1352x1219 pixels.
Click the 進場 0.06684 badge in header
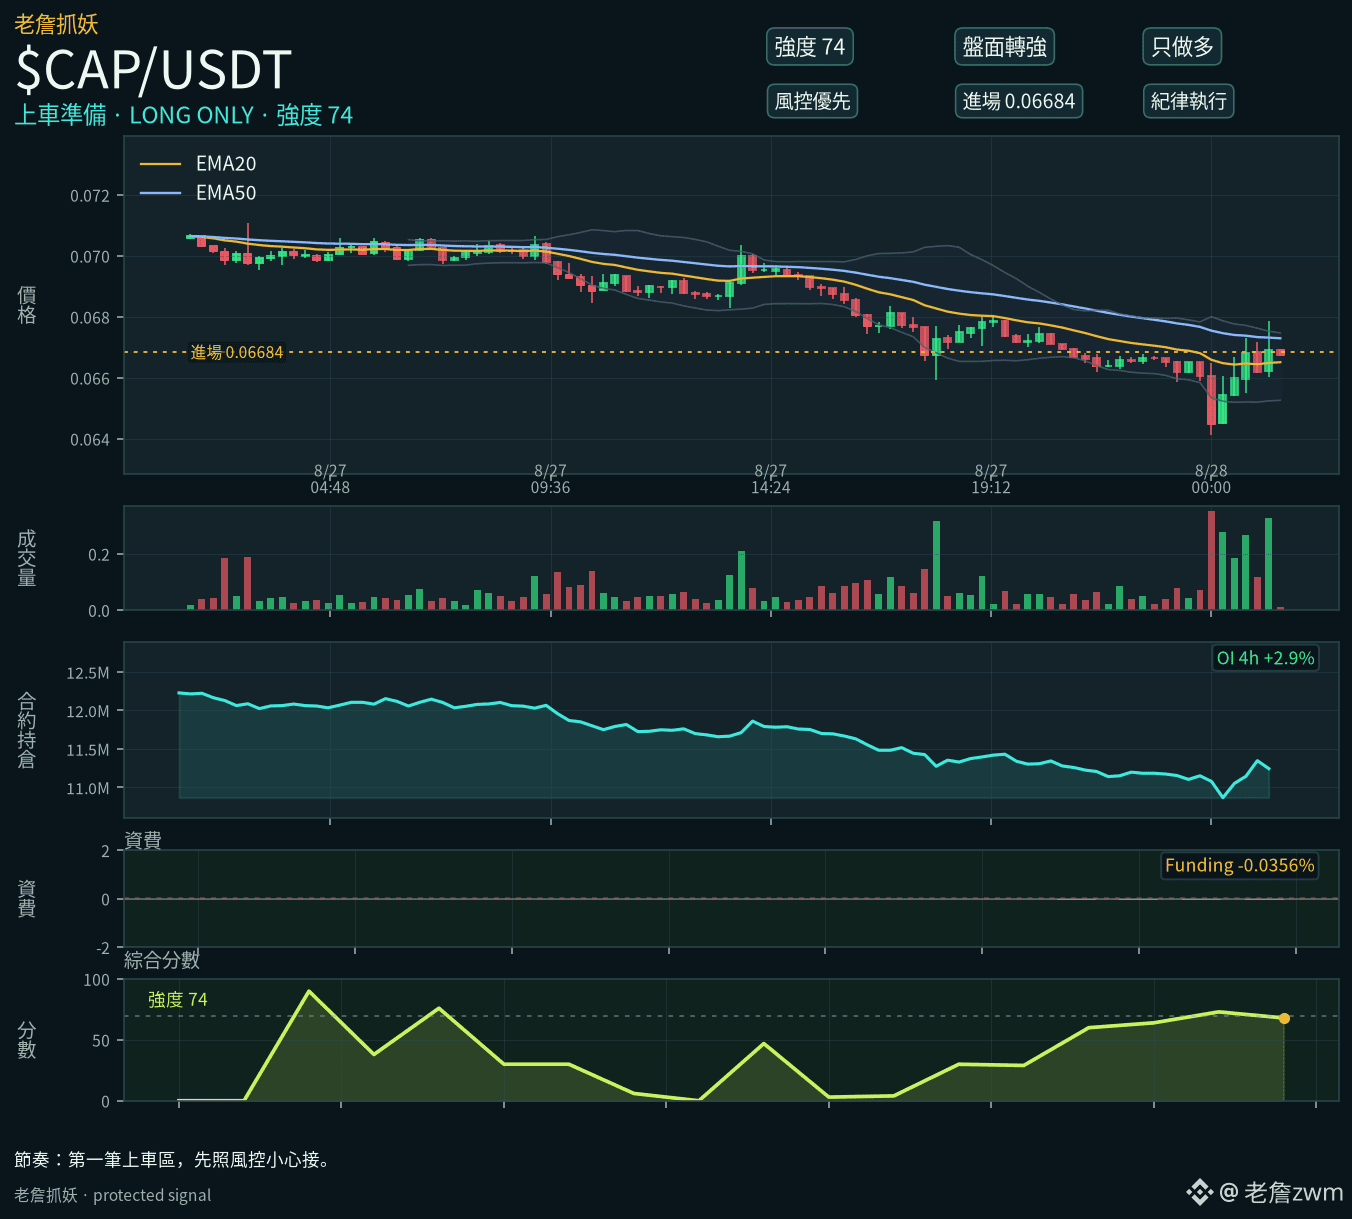tap(1018, 101)
